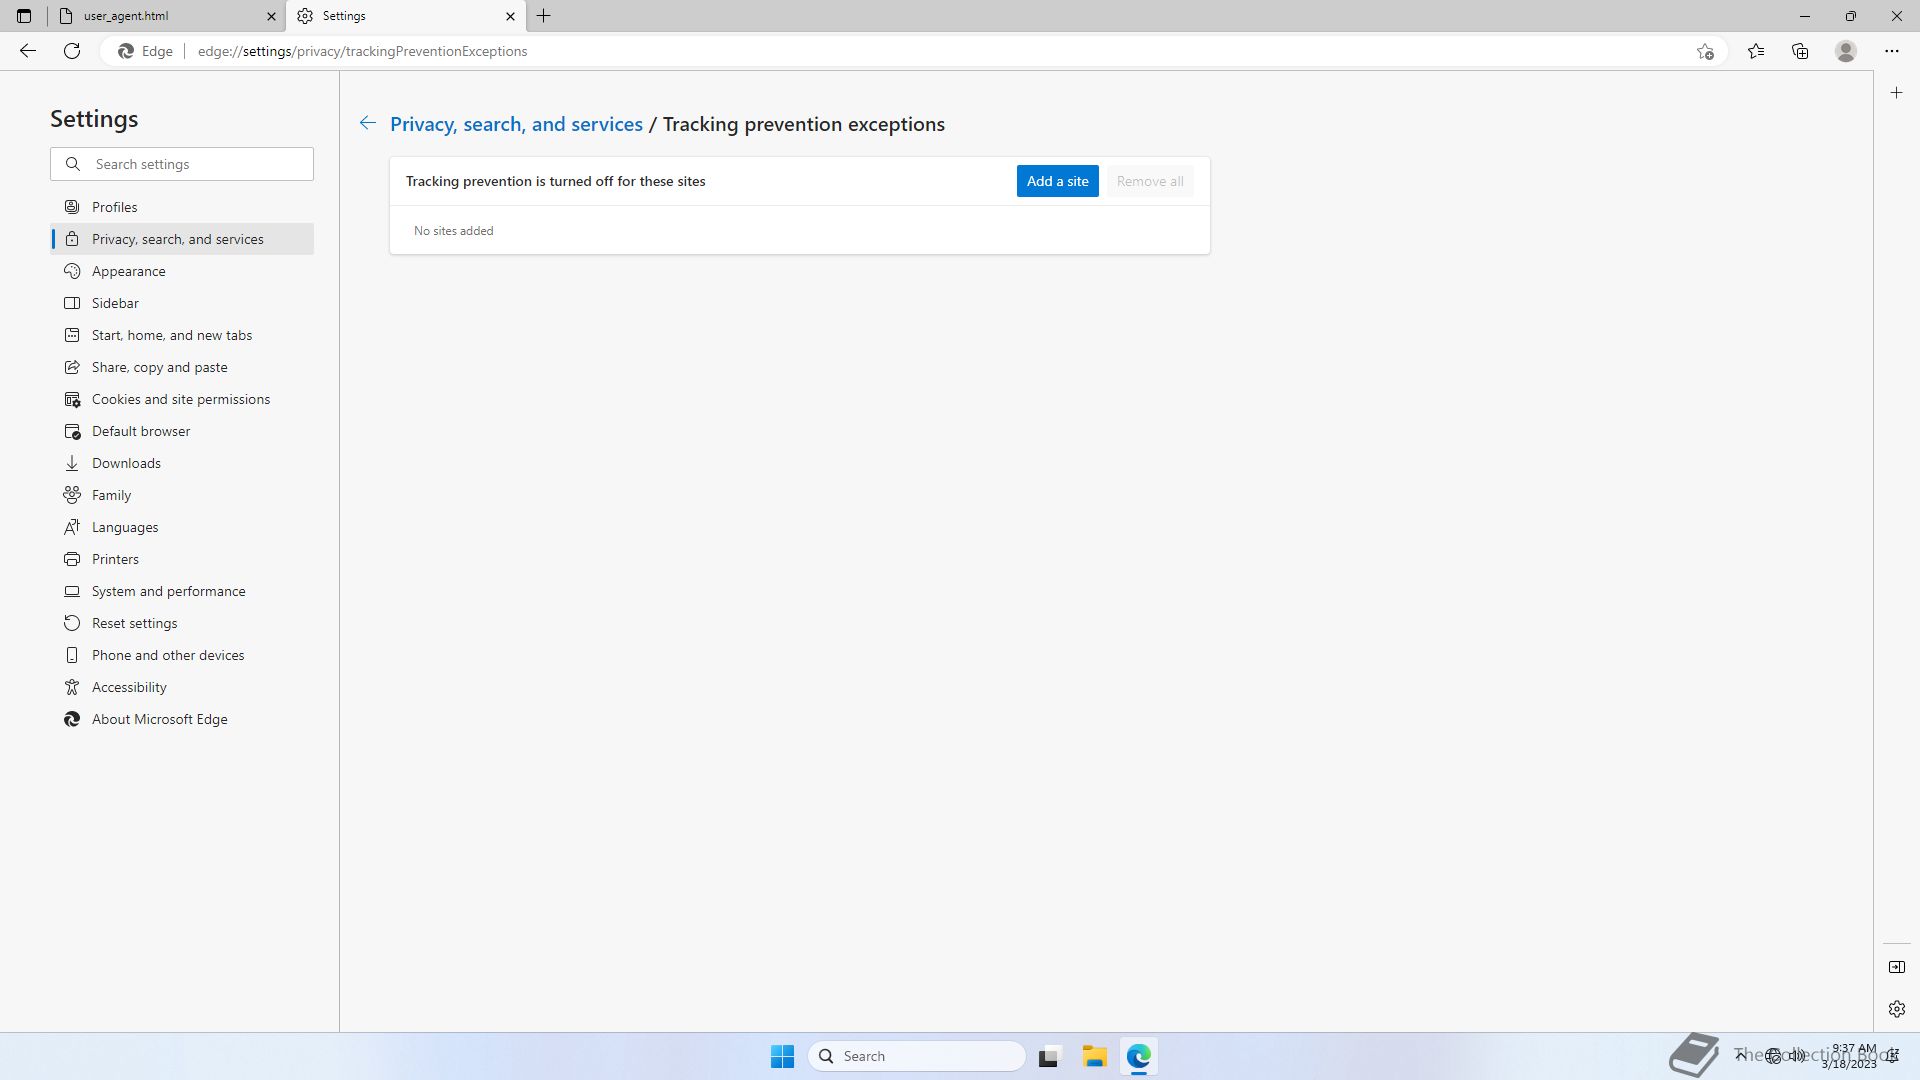
Task: Add this page to favorites using the star icon
Action: point(1705,51)
